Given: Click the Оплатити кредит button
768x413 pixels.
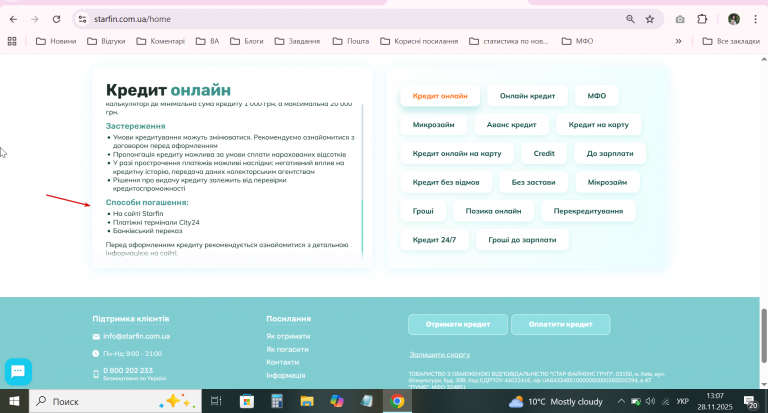Looking at the screenshot, I should pyautogui.click(x=561, y=324).
